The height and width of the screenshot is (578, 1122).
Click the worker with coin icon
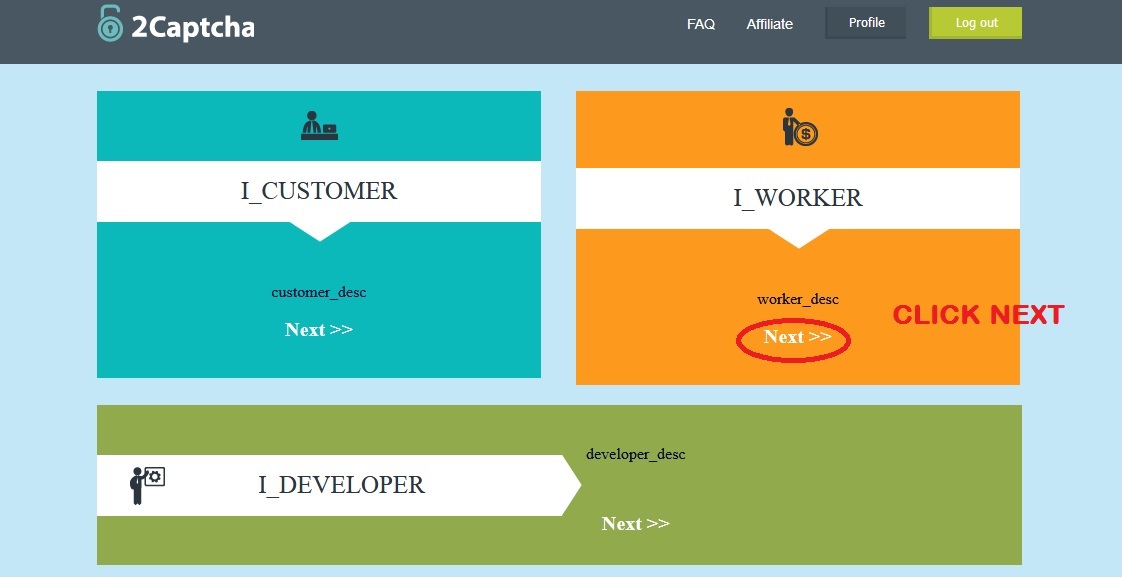(x=799, y=128)
